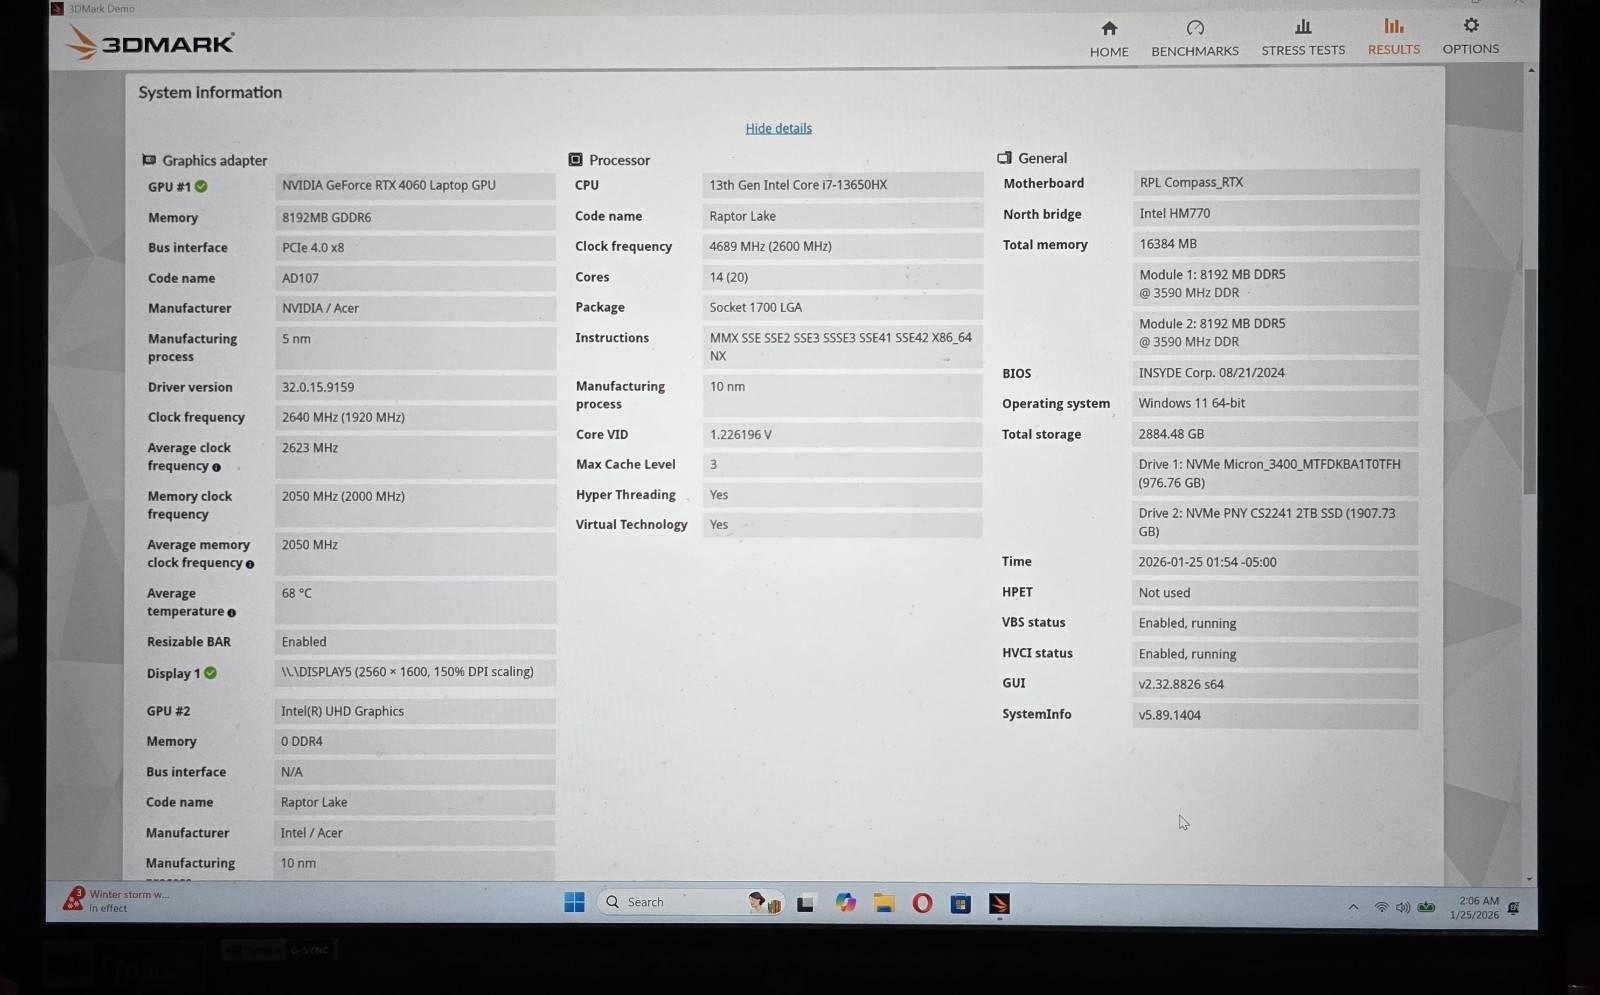The height and width of the screenshot is (995, 1600).
Task: Open Wi-Fi network tray icon
Action: [x=1381, y=907]
